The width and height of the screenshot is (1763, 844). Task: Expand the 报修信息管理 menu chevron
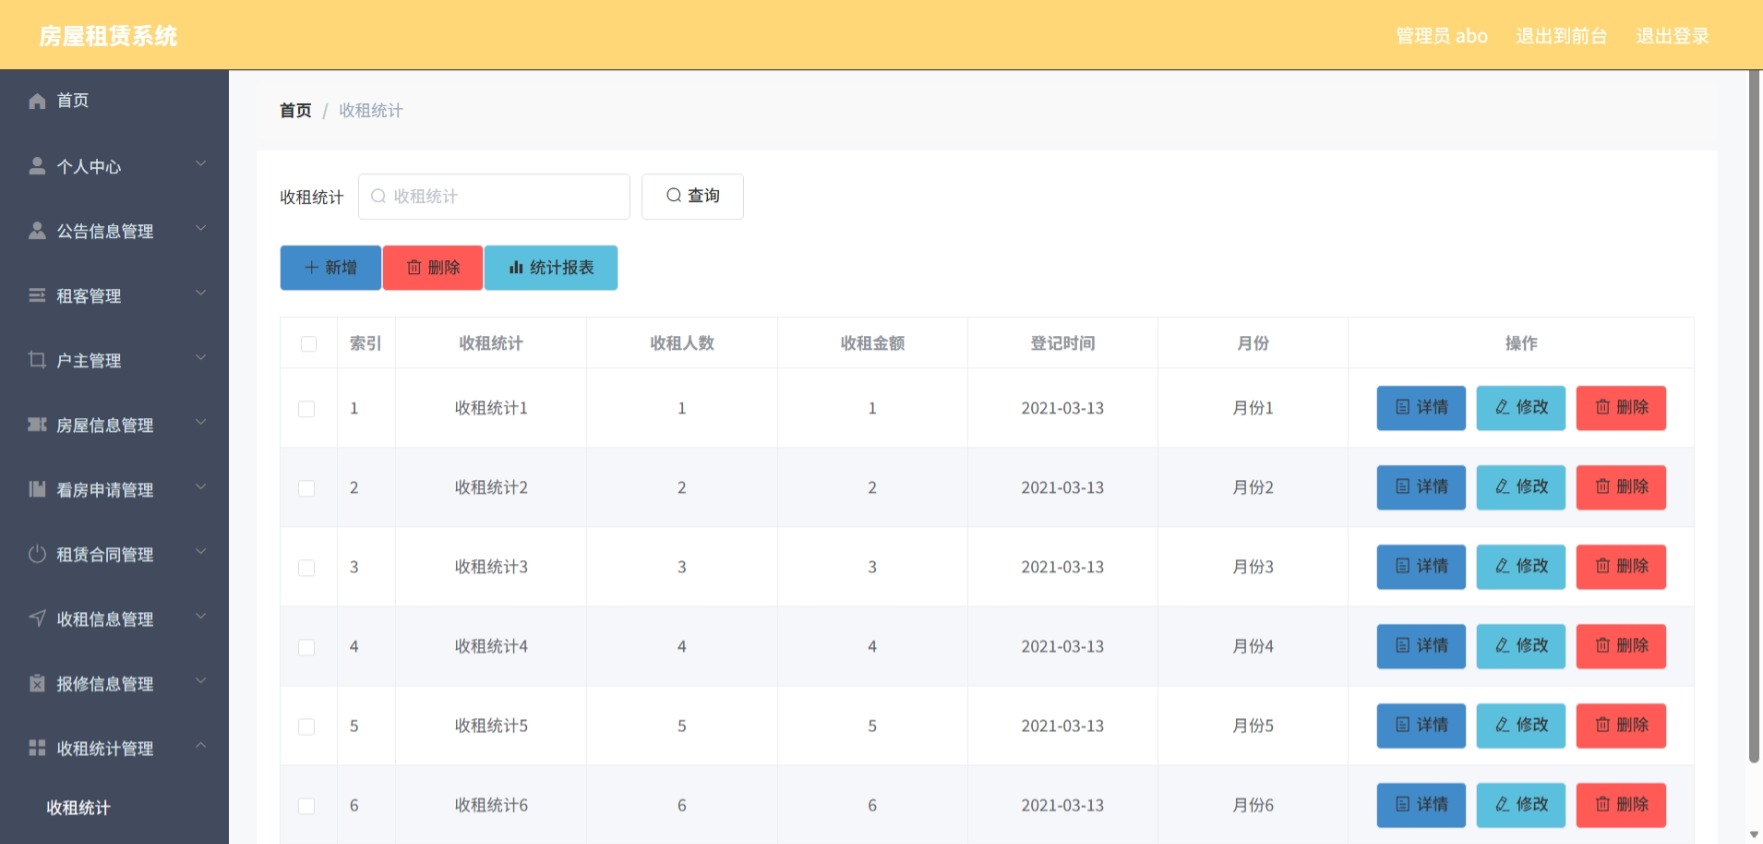pos(201,681)
